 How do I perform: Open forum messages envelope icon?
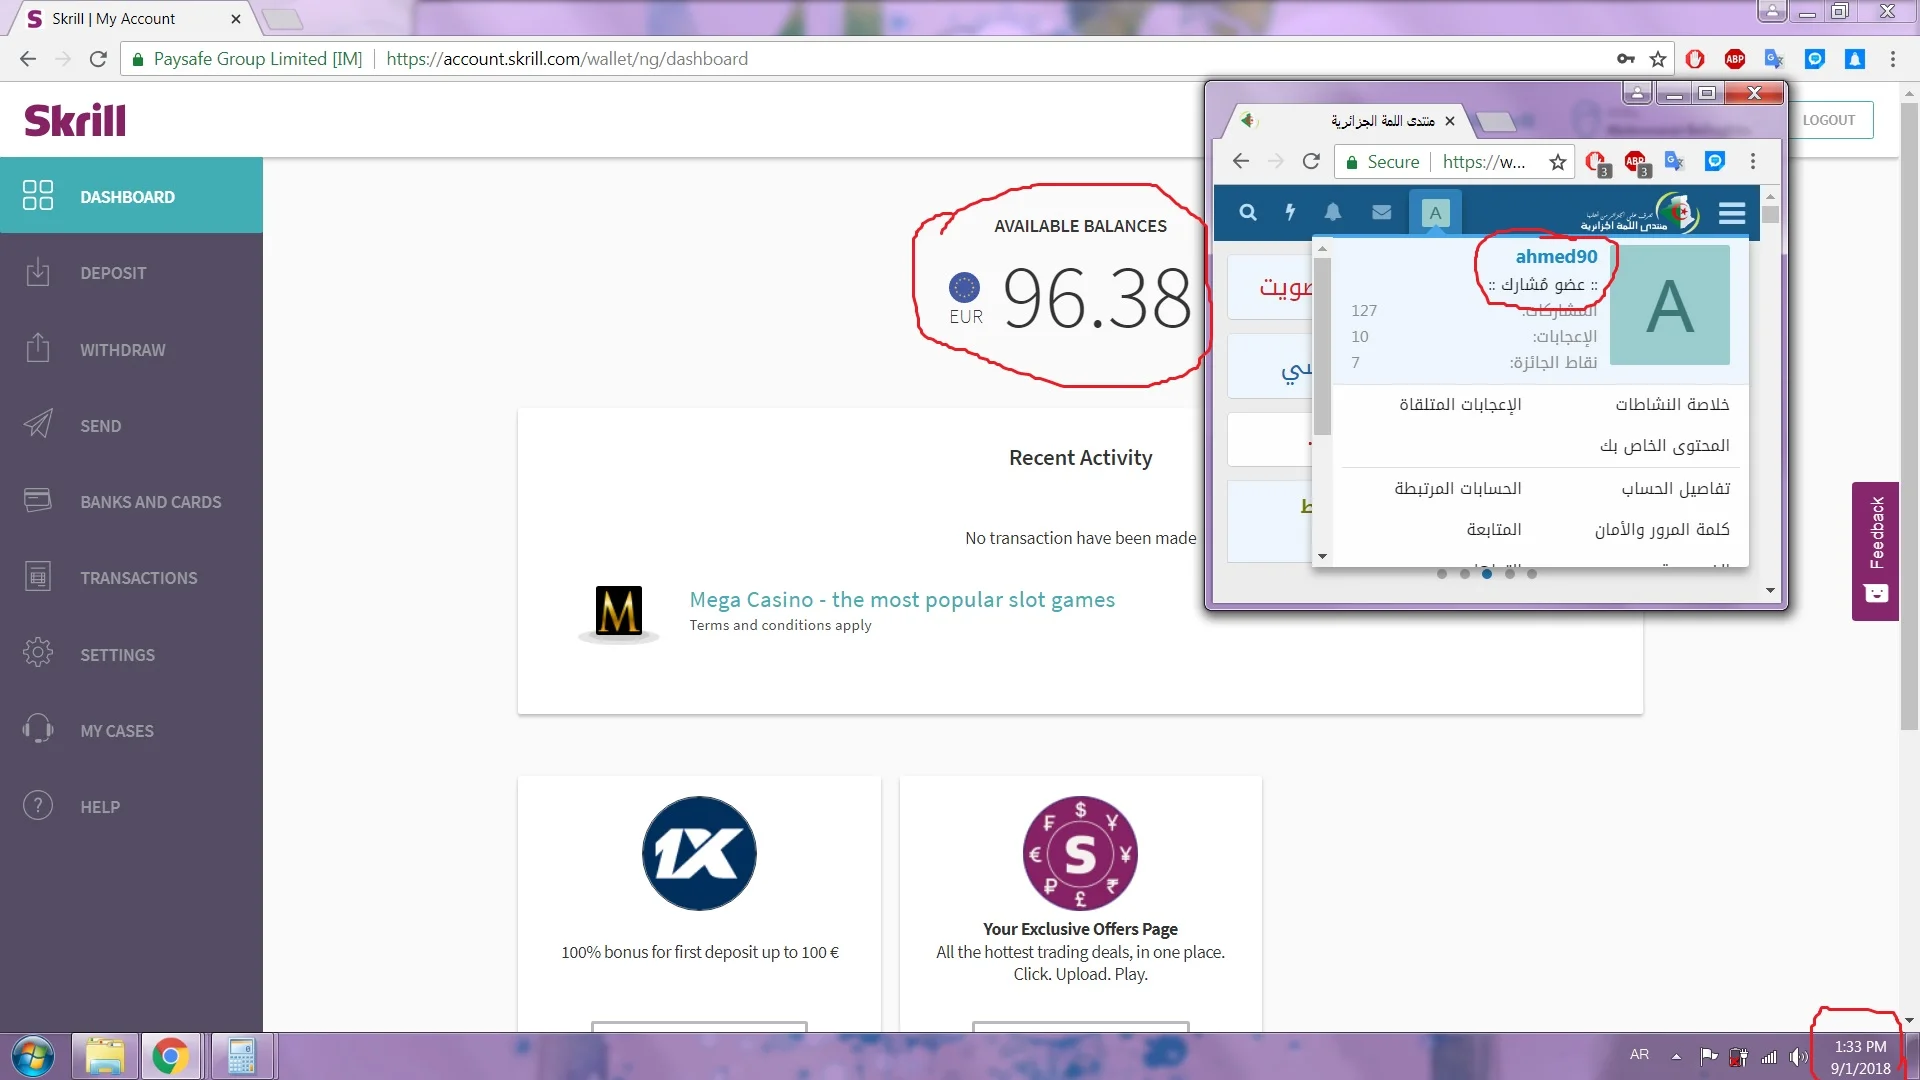pos(1382,212)
